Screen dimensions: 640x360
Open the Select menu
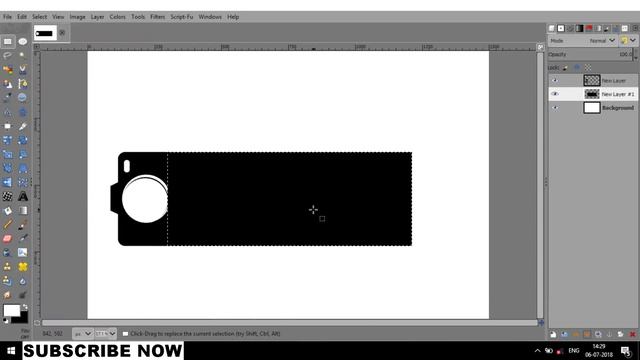coord(40,17)
